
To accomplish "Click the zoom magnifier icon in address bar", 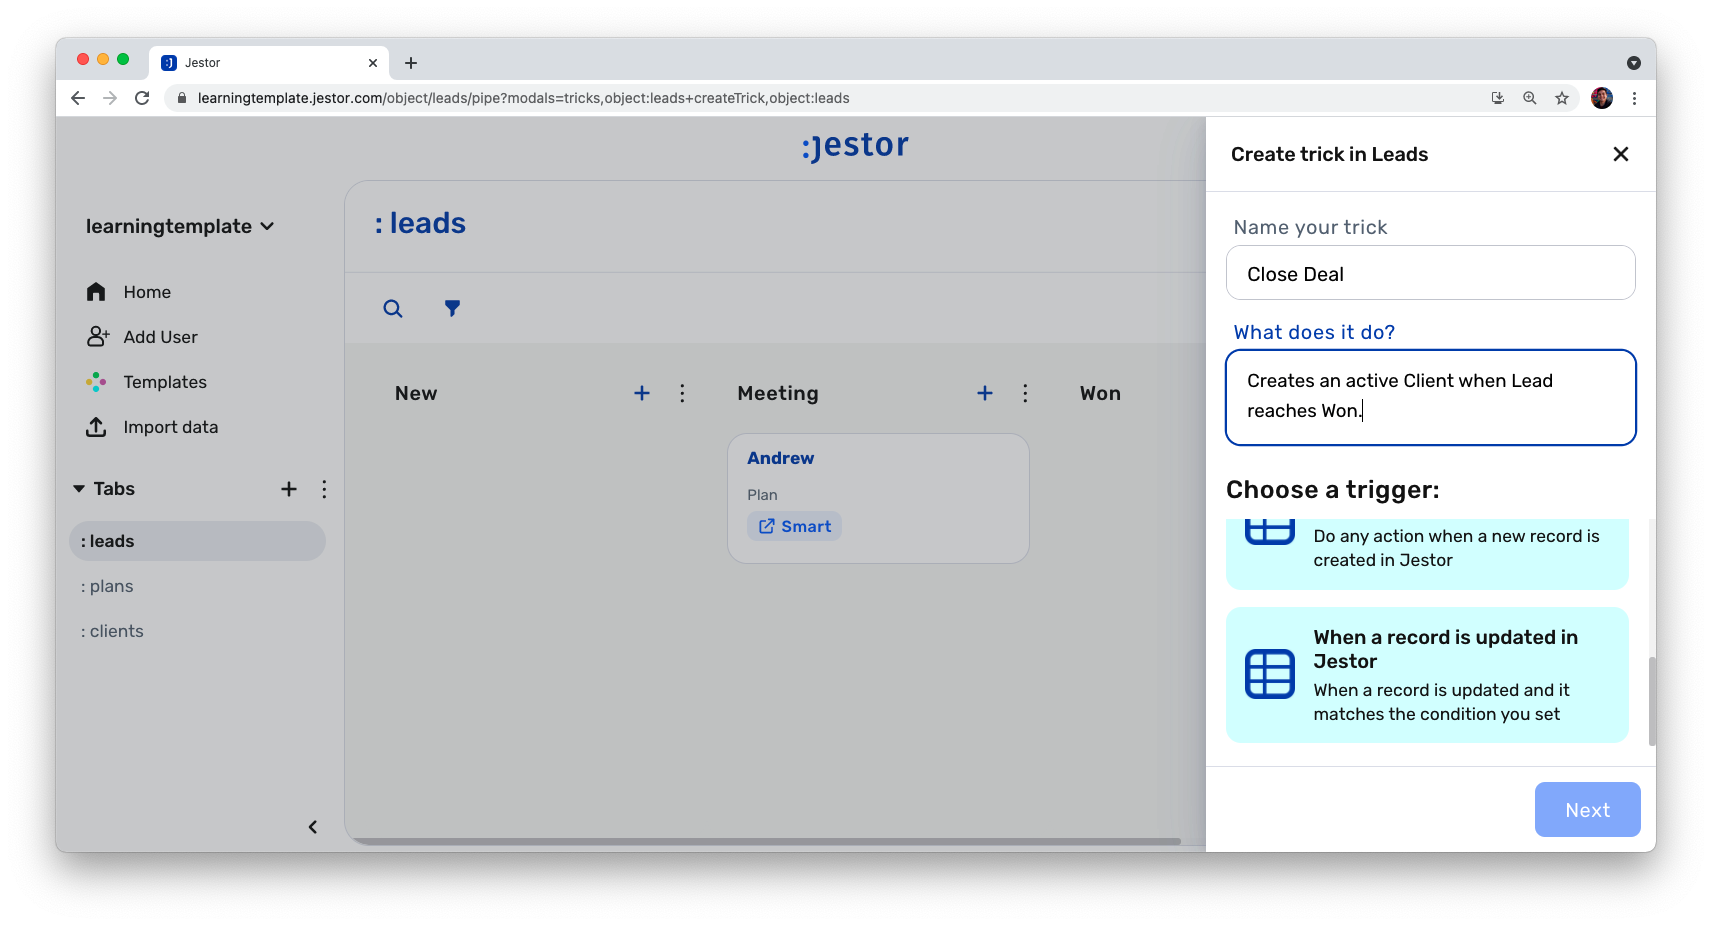I will 1530,98.
